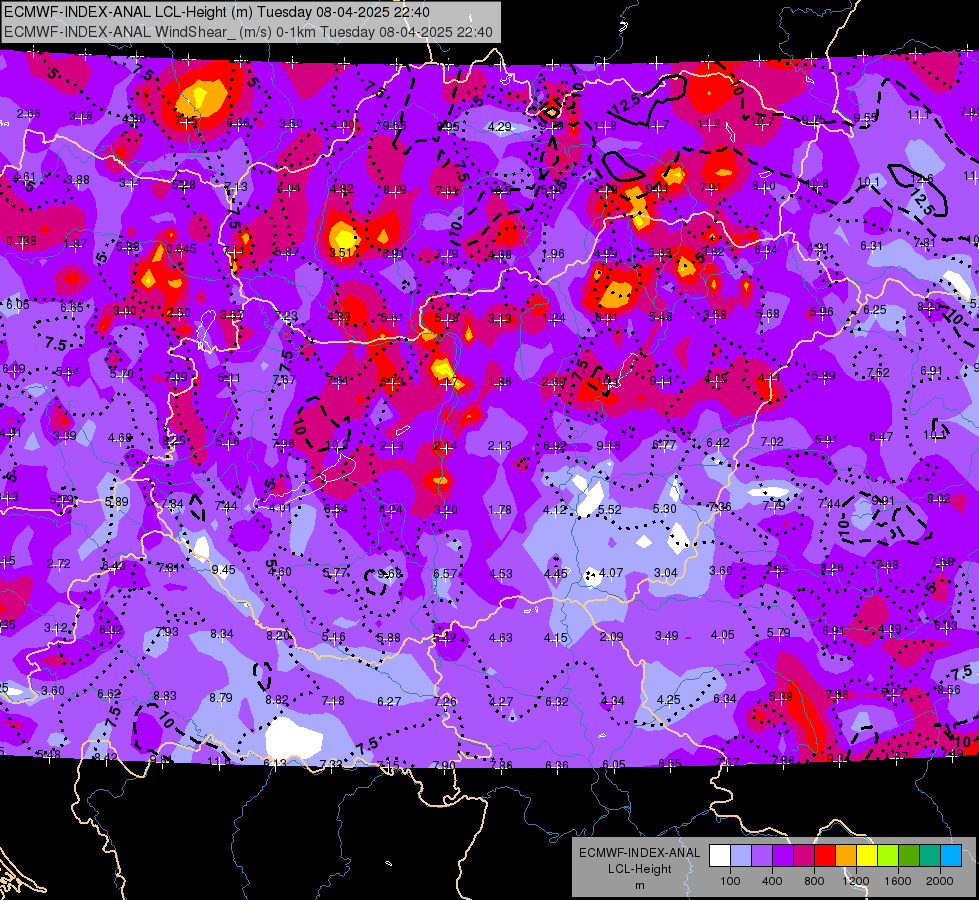The width and height of the screenshot is (979, 900).
Task: Click the grid value 4.29
Action: click(499, 126)
